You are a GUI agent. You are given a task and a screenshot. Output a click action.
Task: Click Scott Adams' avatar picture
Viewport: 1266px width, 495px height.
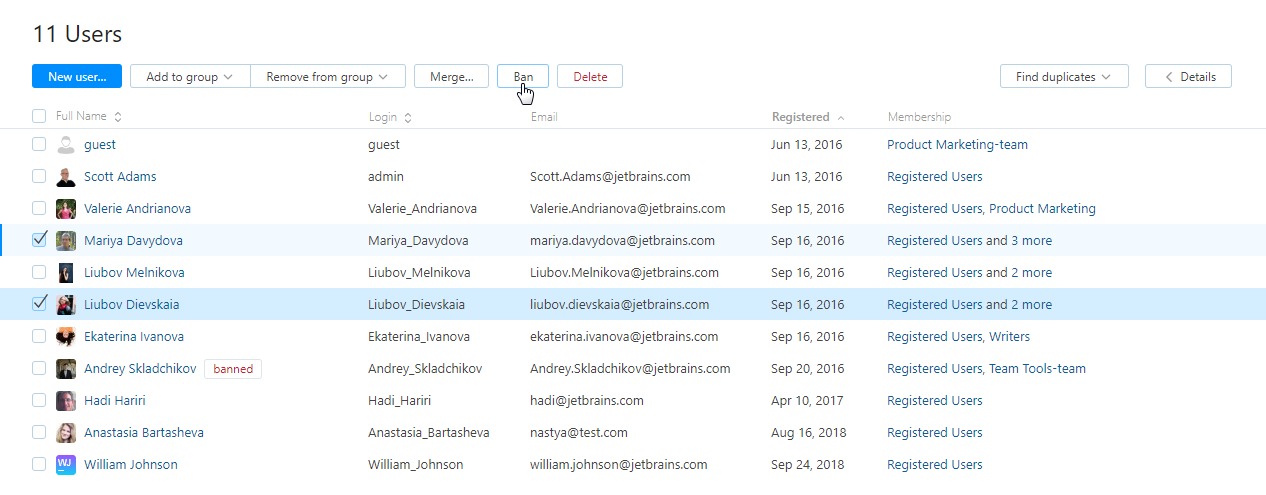click(x=66, y=177)
